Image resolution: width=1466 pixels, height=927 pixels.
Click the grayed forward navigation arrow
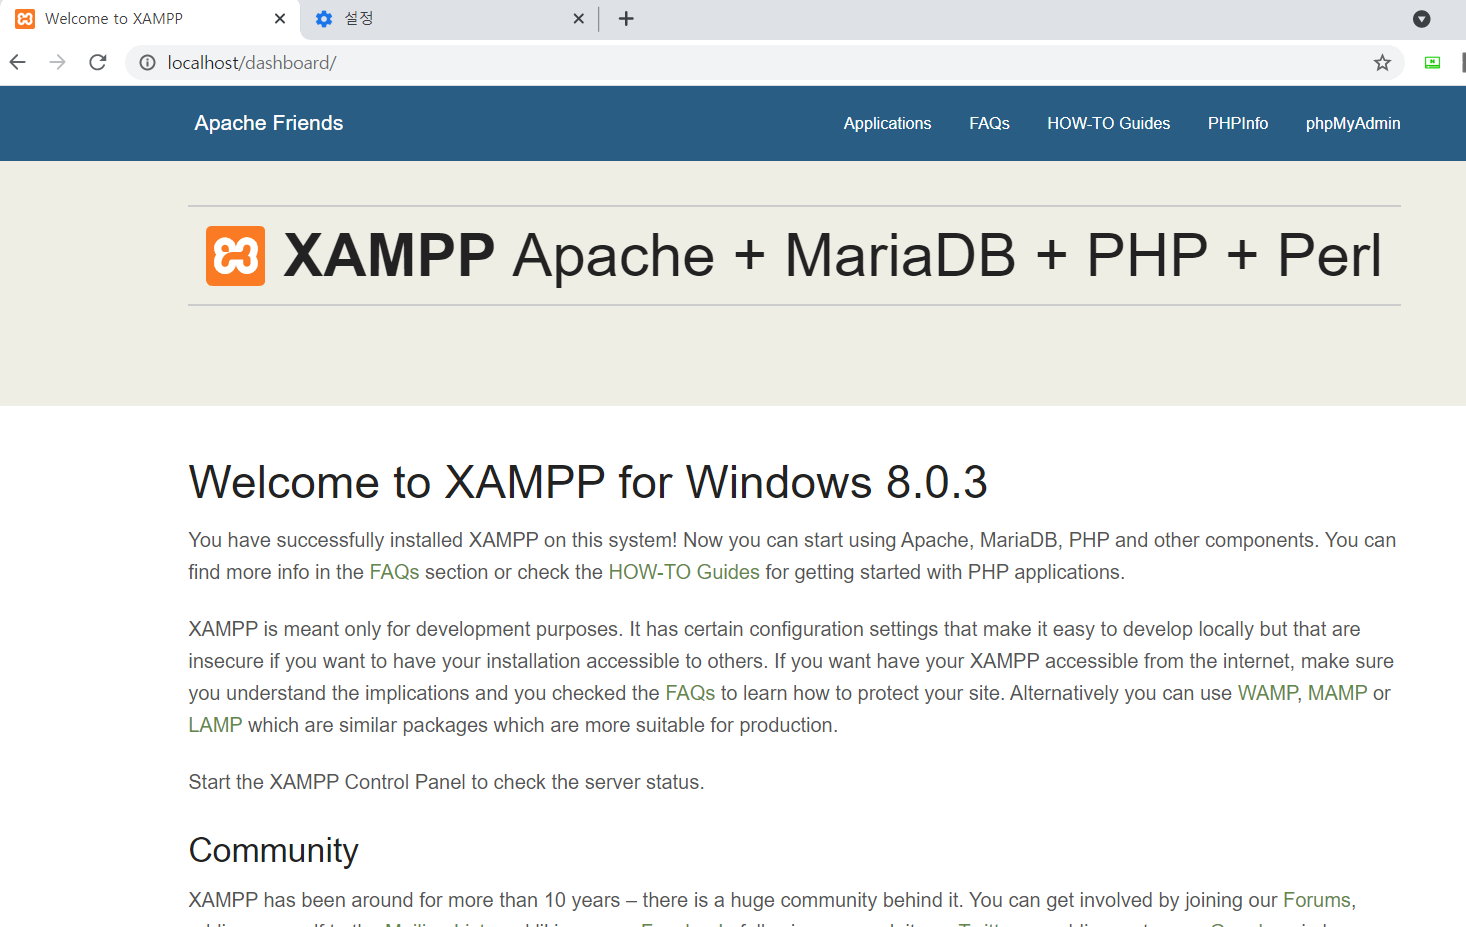(57, 62)
